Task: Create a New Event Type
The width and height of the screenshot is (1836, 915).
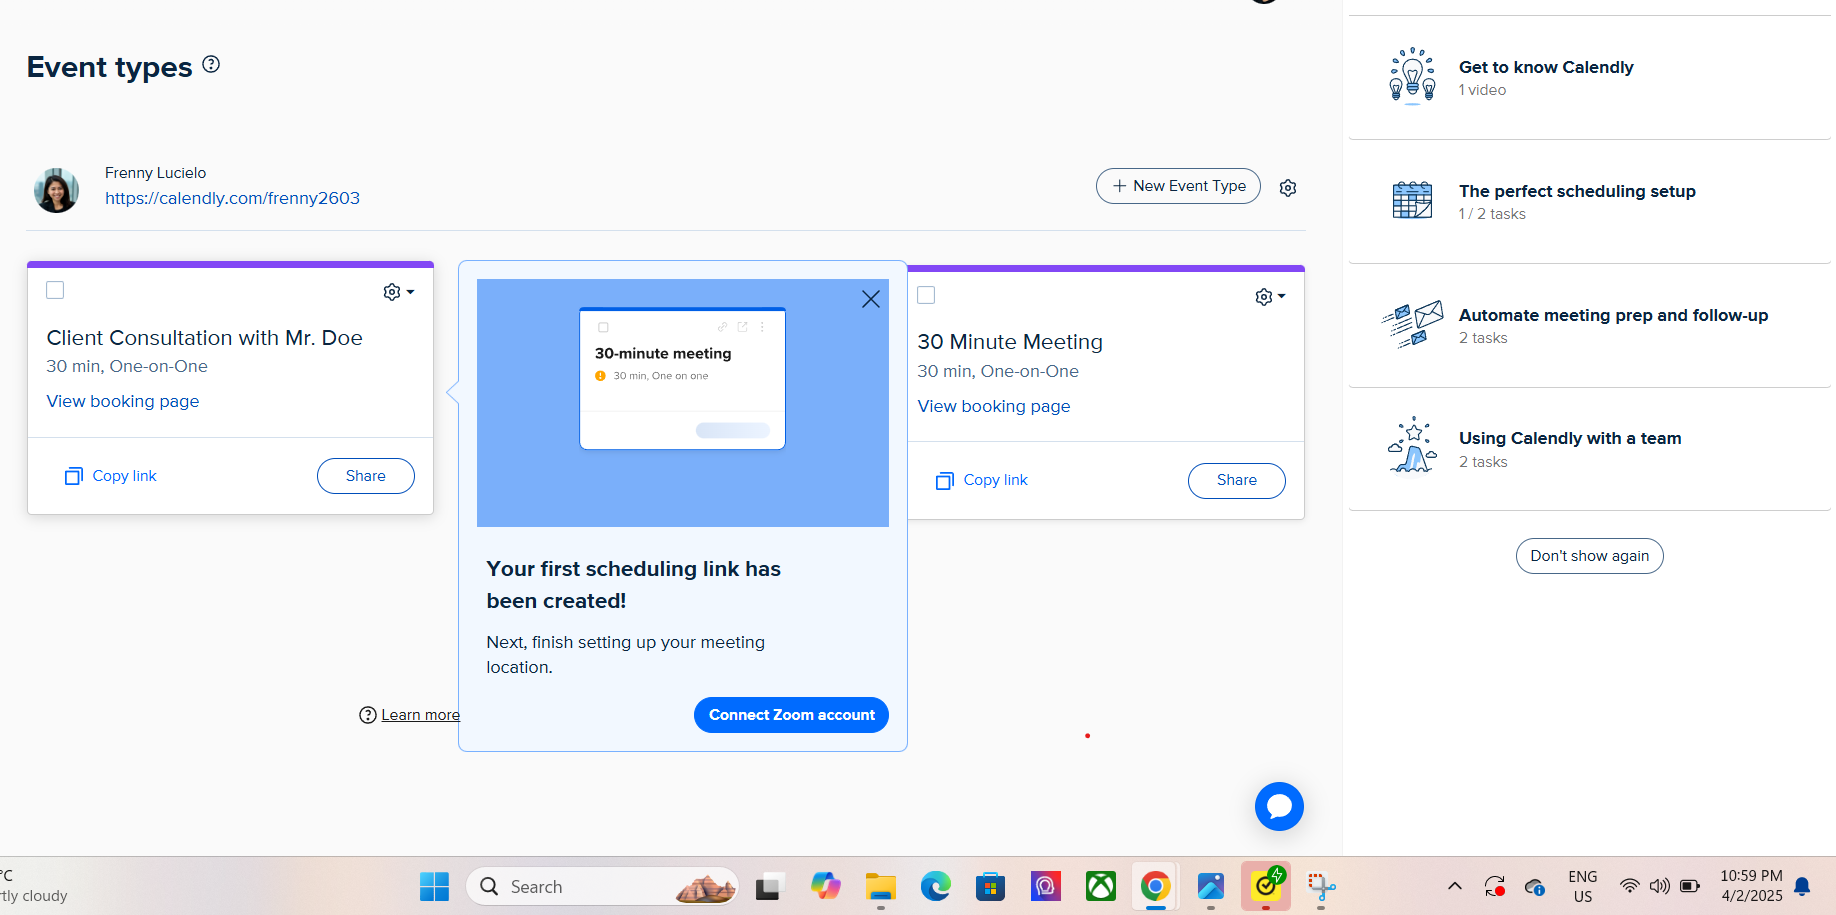Action: pyautogui.click(x=1178, y=186)
